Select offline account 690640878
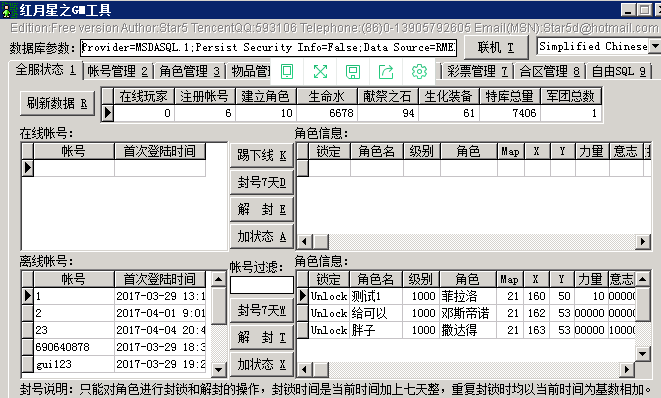661x398 pixels. [x=74, y=347]
